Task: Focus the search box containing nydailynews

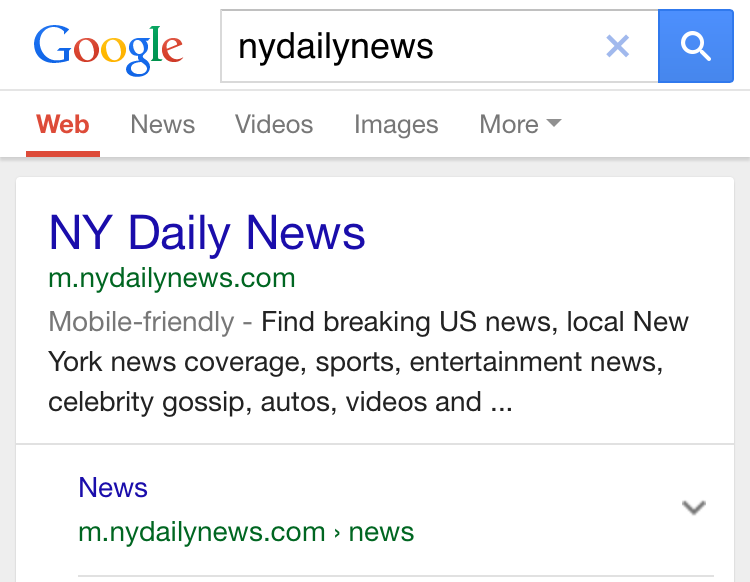Action: [439, 46]
